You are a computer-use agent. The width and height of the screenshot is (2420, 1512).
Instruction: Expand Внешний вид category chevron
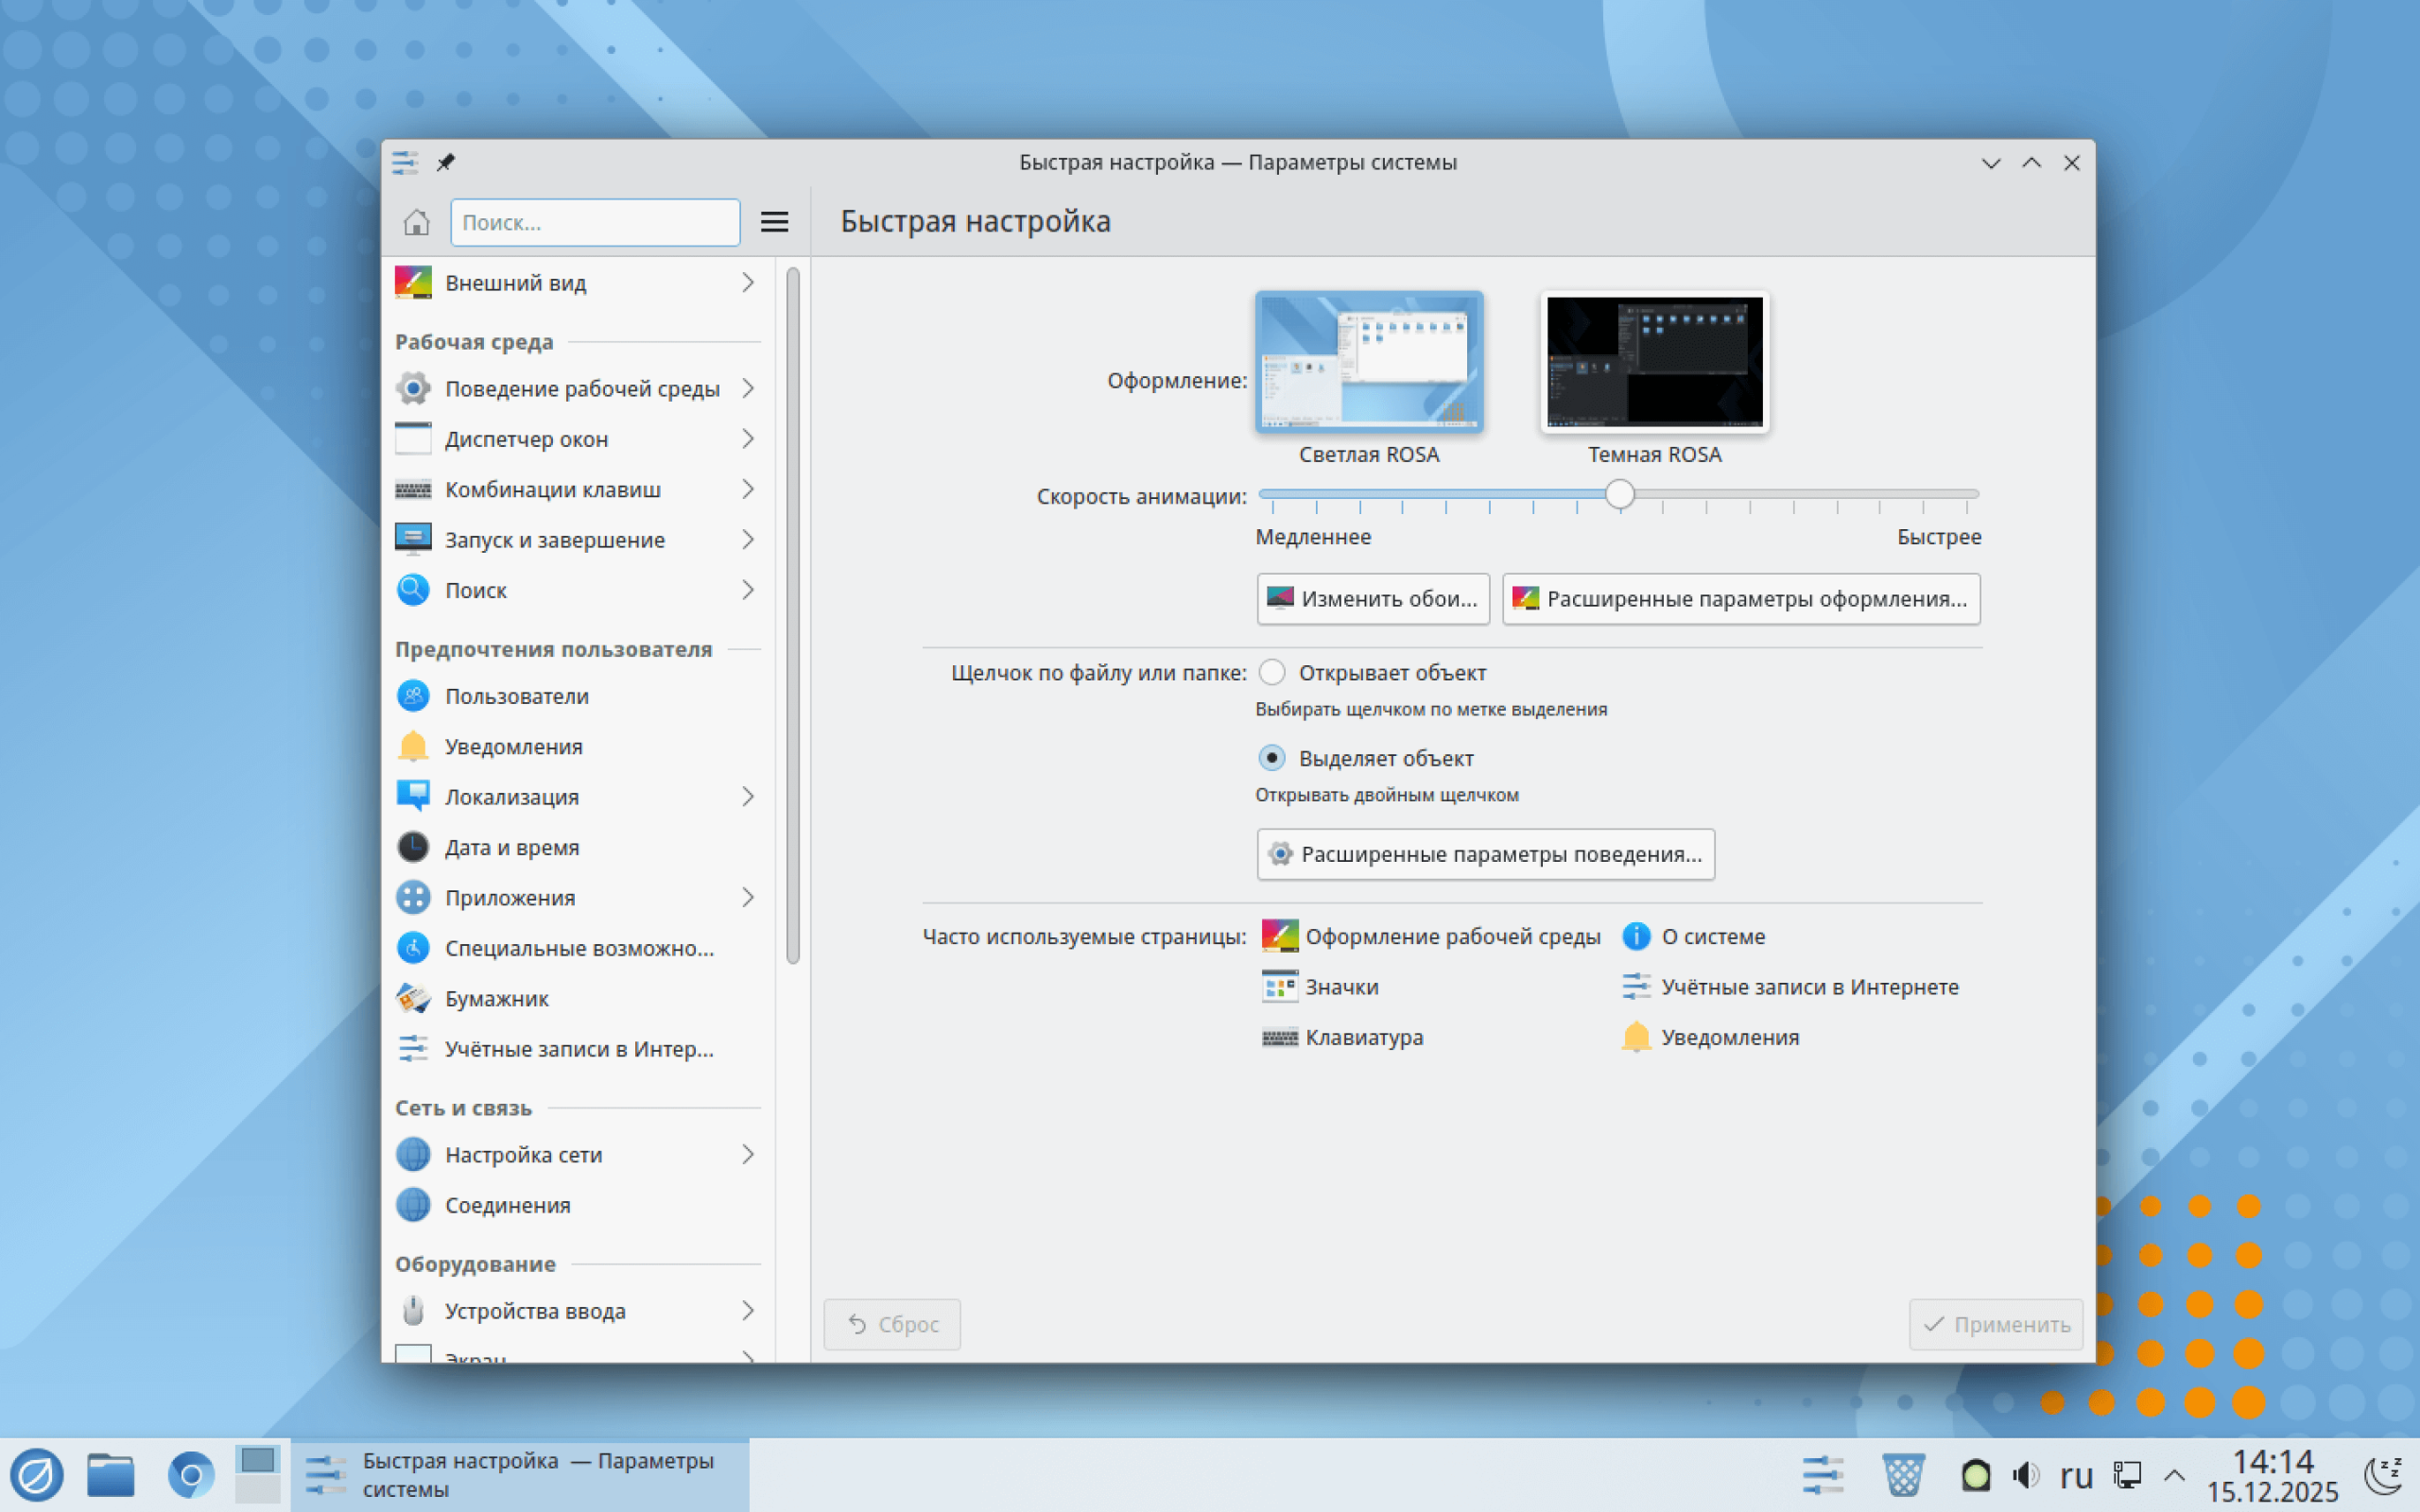748,283
